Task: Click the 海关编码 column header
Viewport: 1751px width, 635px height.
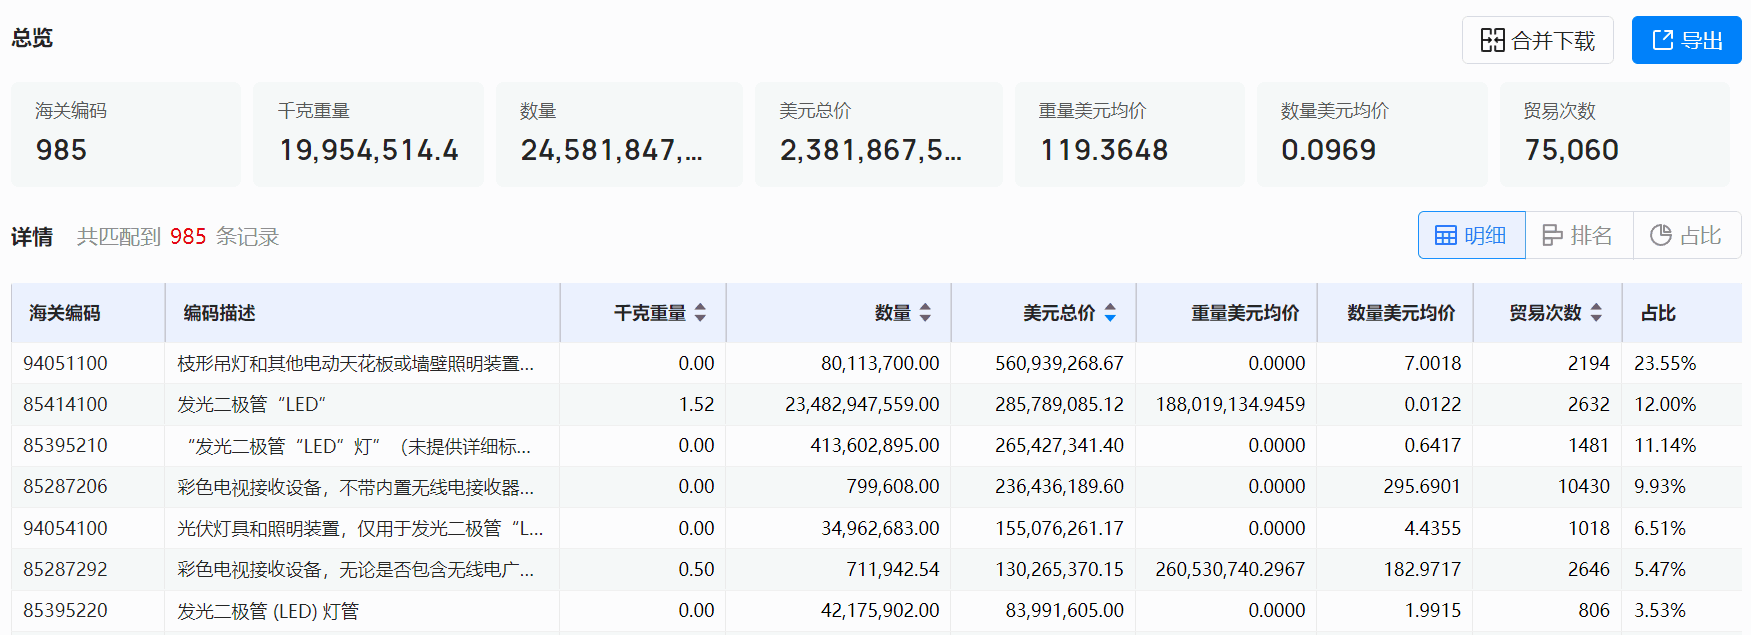Action: click(x=65, y=313)
